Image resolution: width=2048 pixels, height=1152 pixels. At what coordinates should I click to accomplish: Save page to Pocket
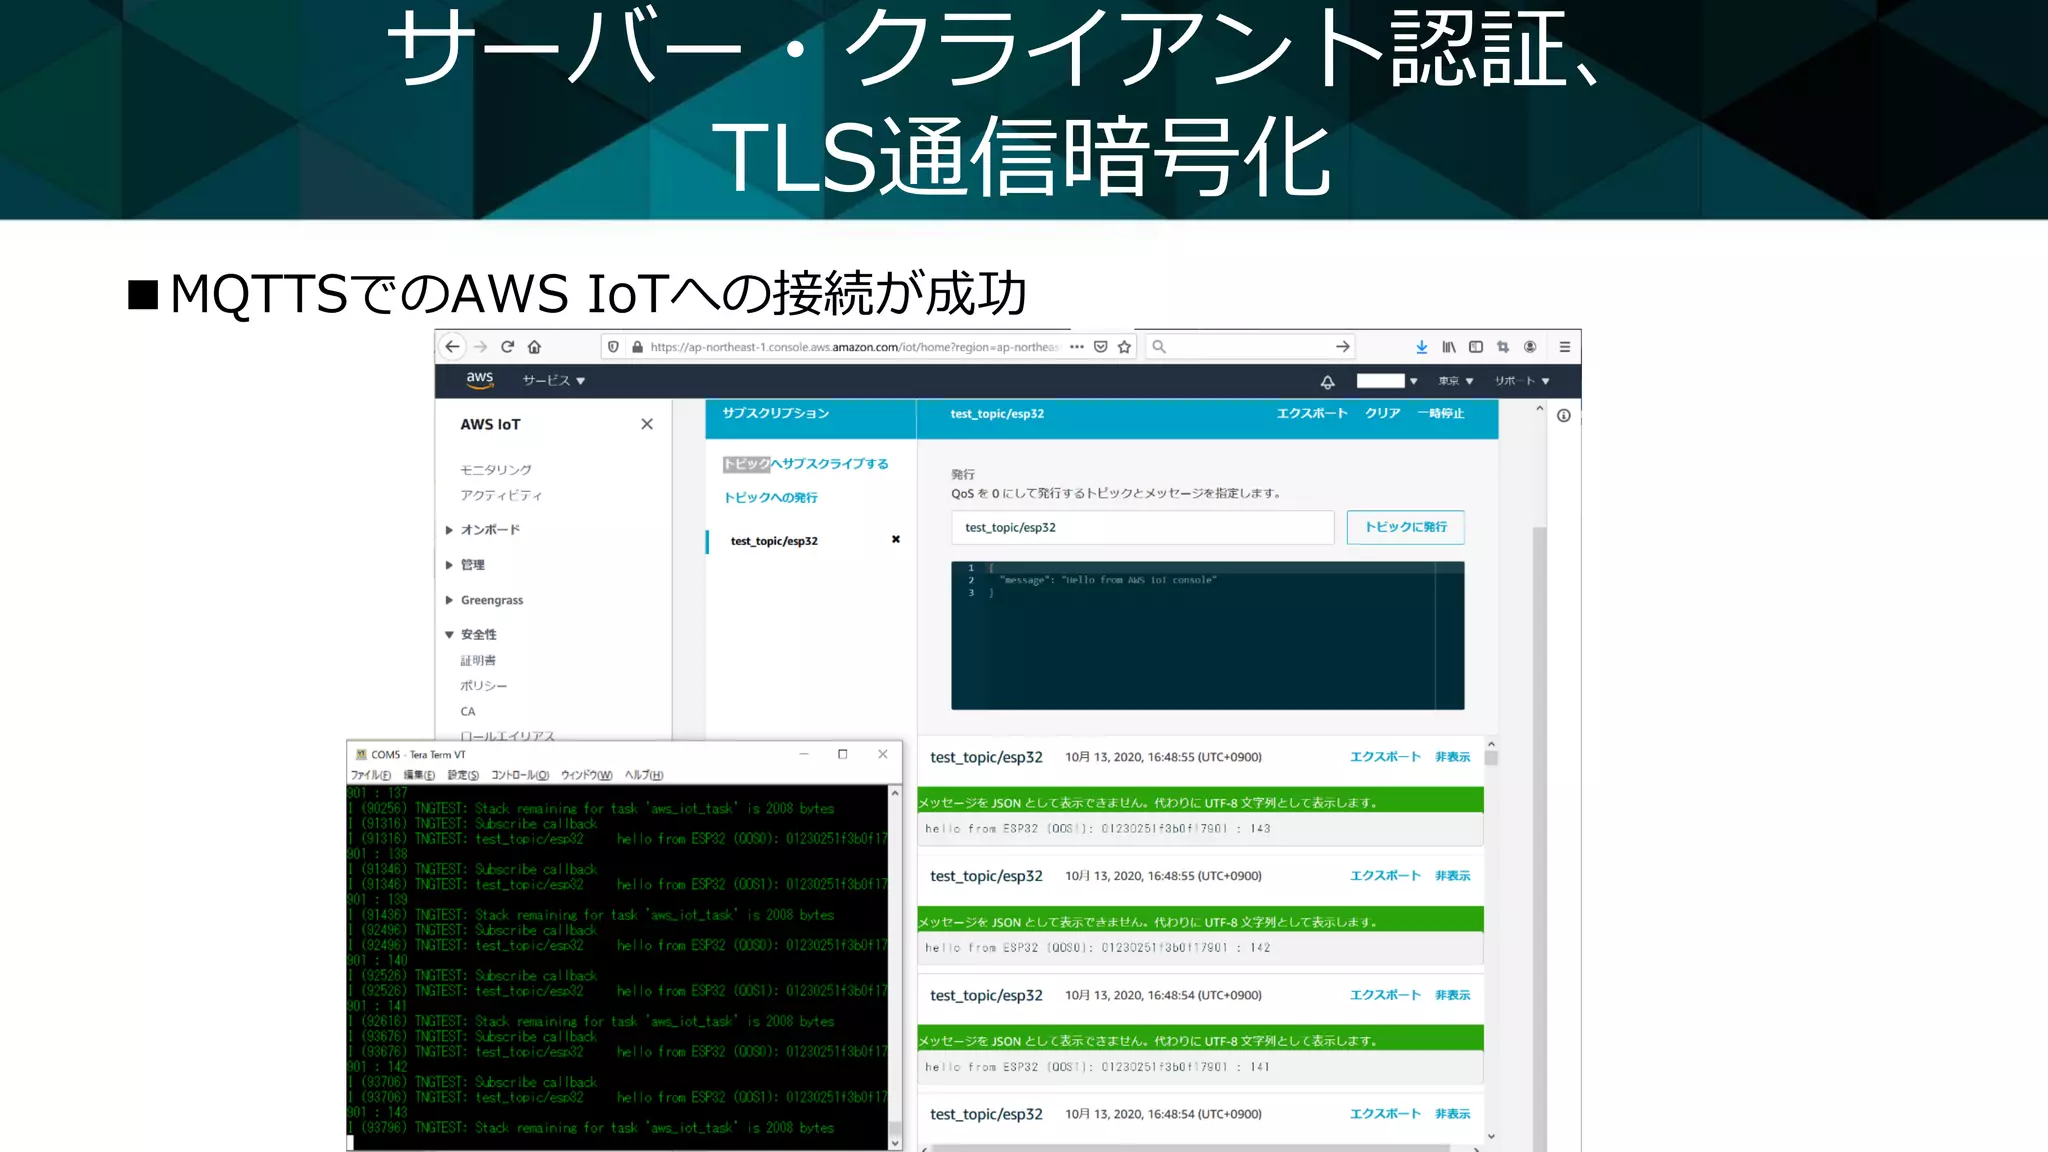[x=1101, y=347]
